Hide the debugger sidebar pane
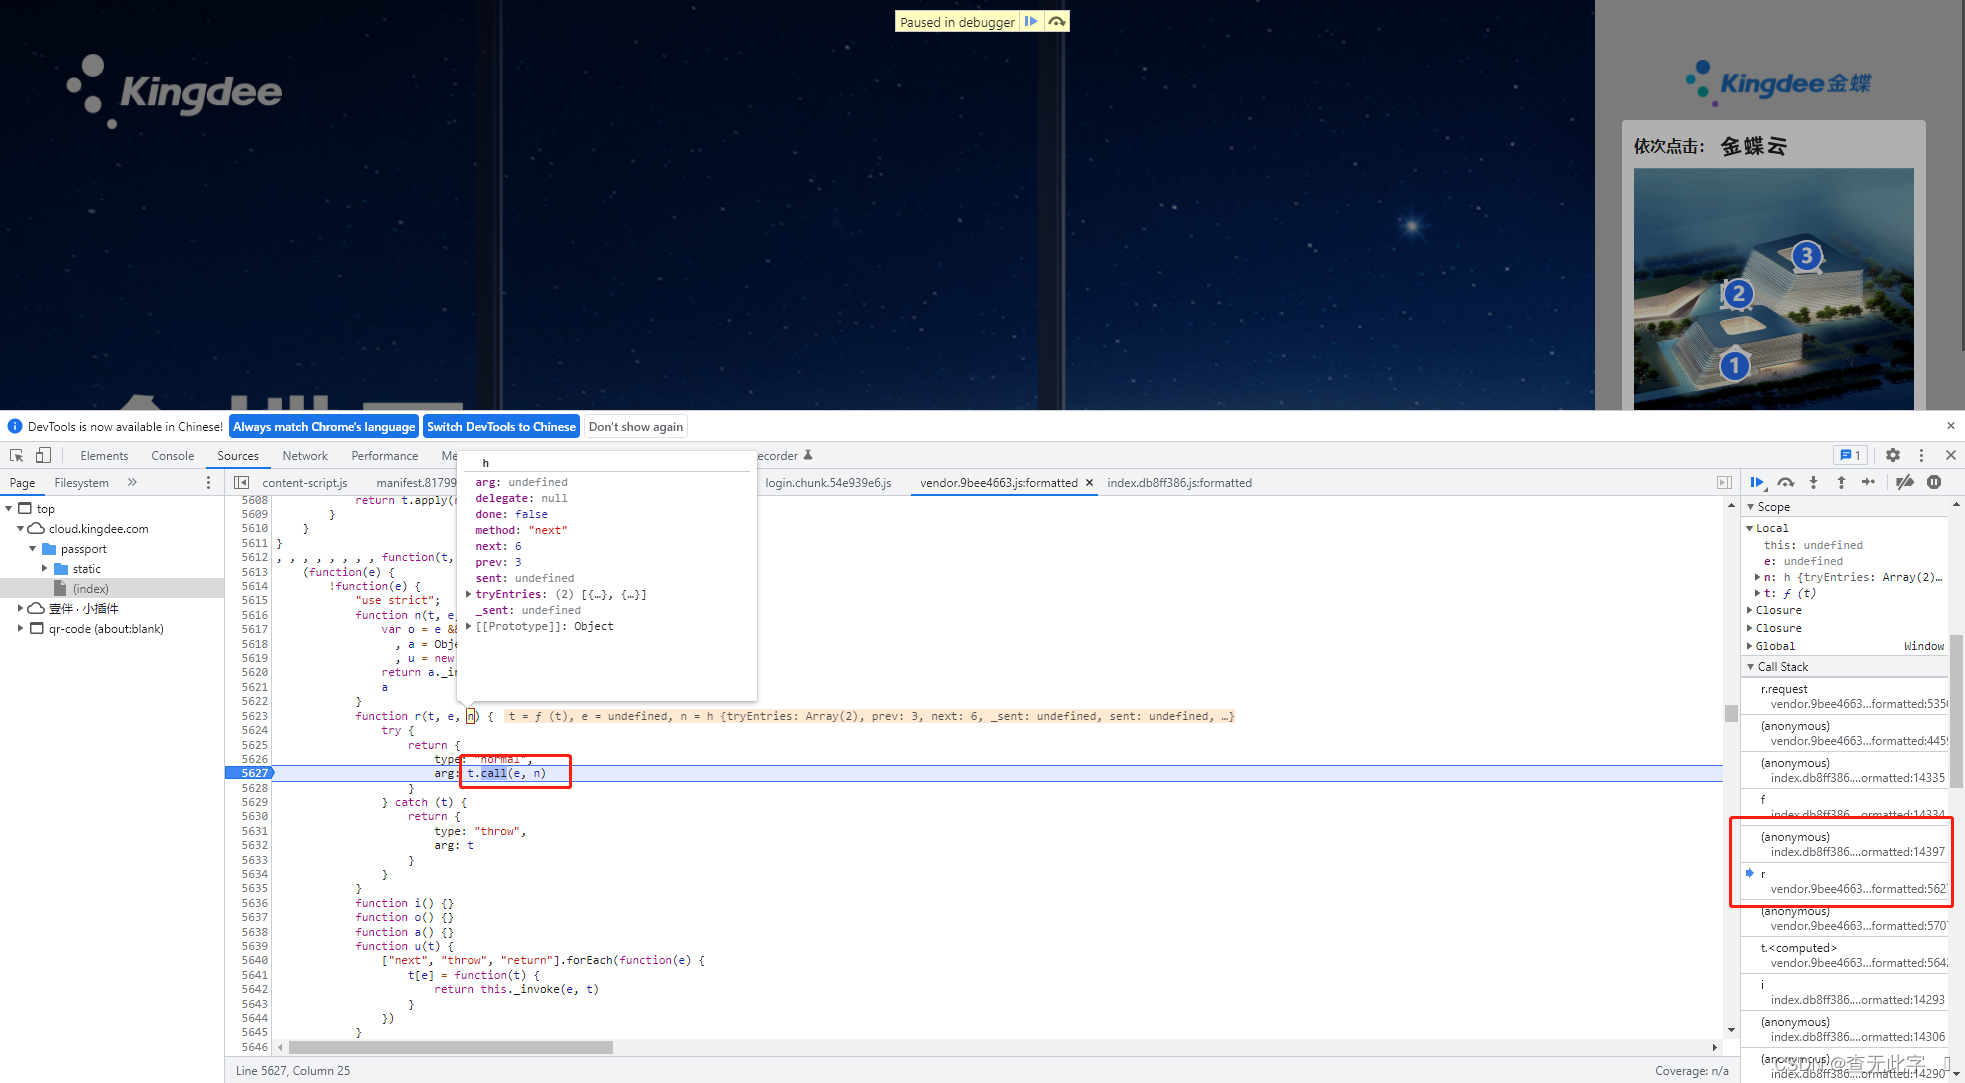Screen dimensions: 1965x1083 tap(1724, 482)
